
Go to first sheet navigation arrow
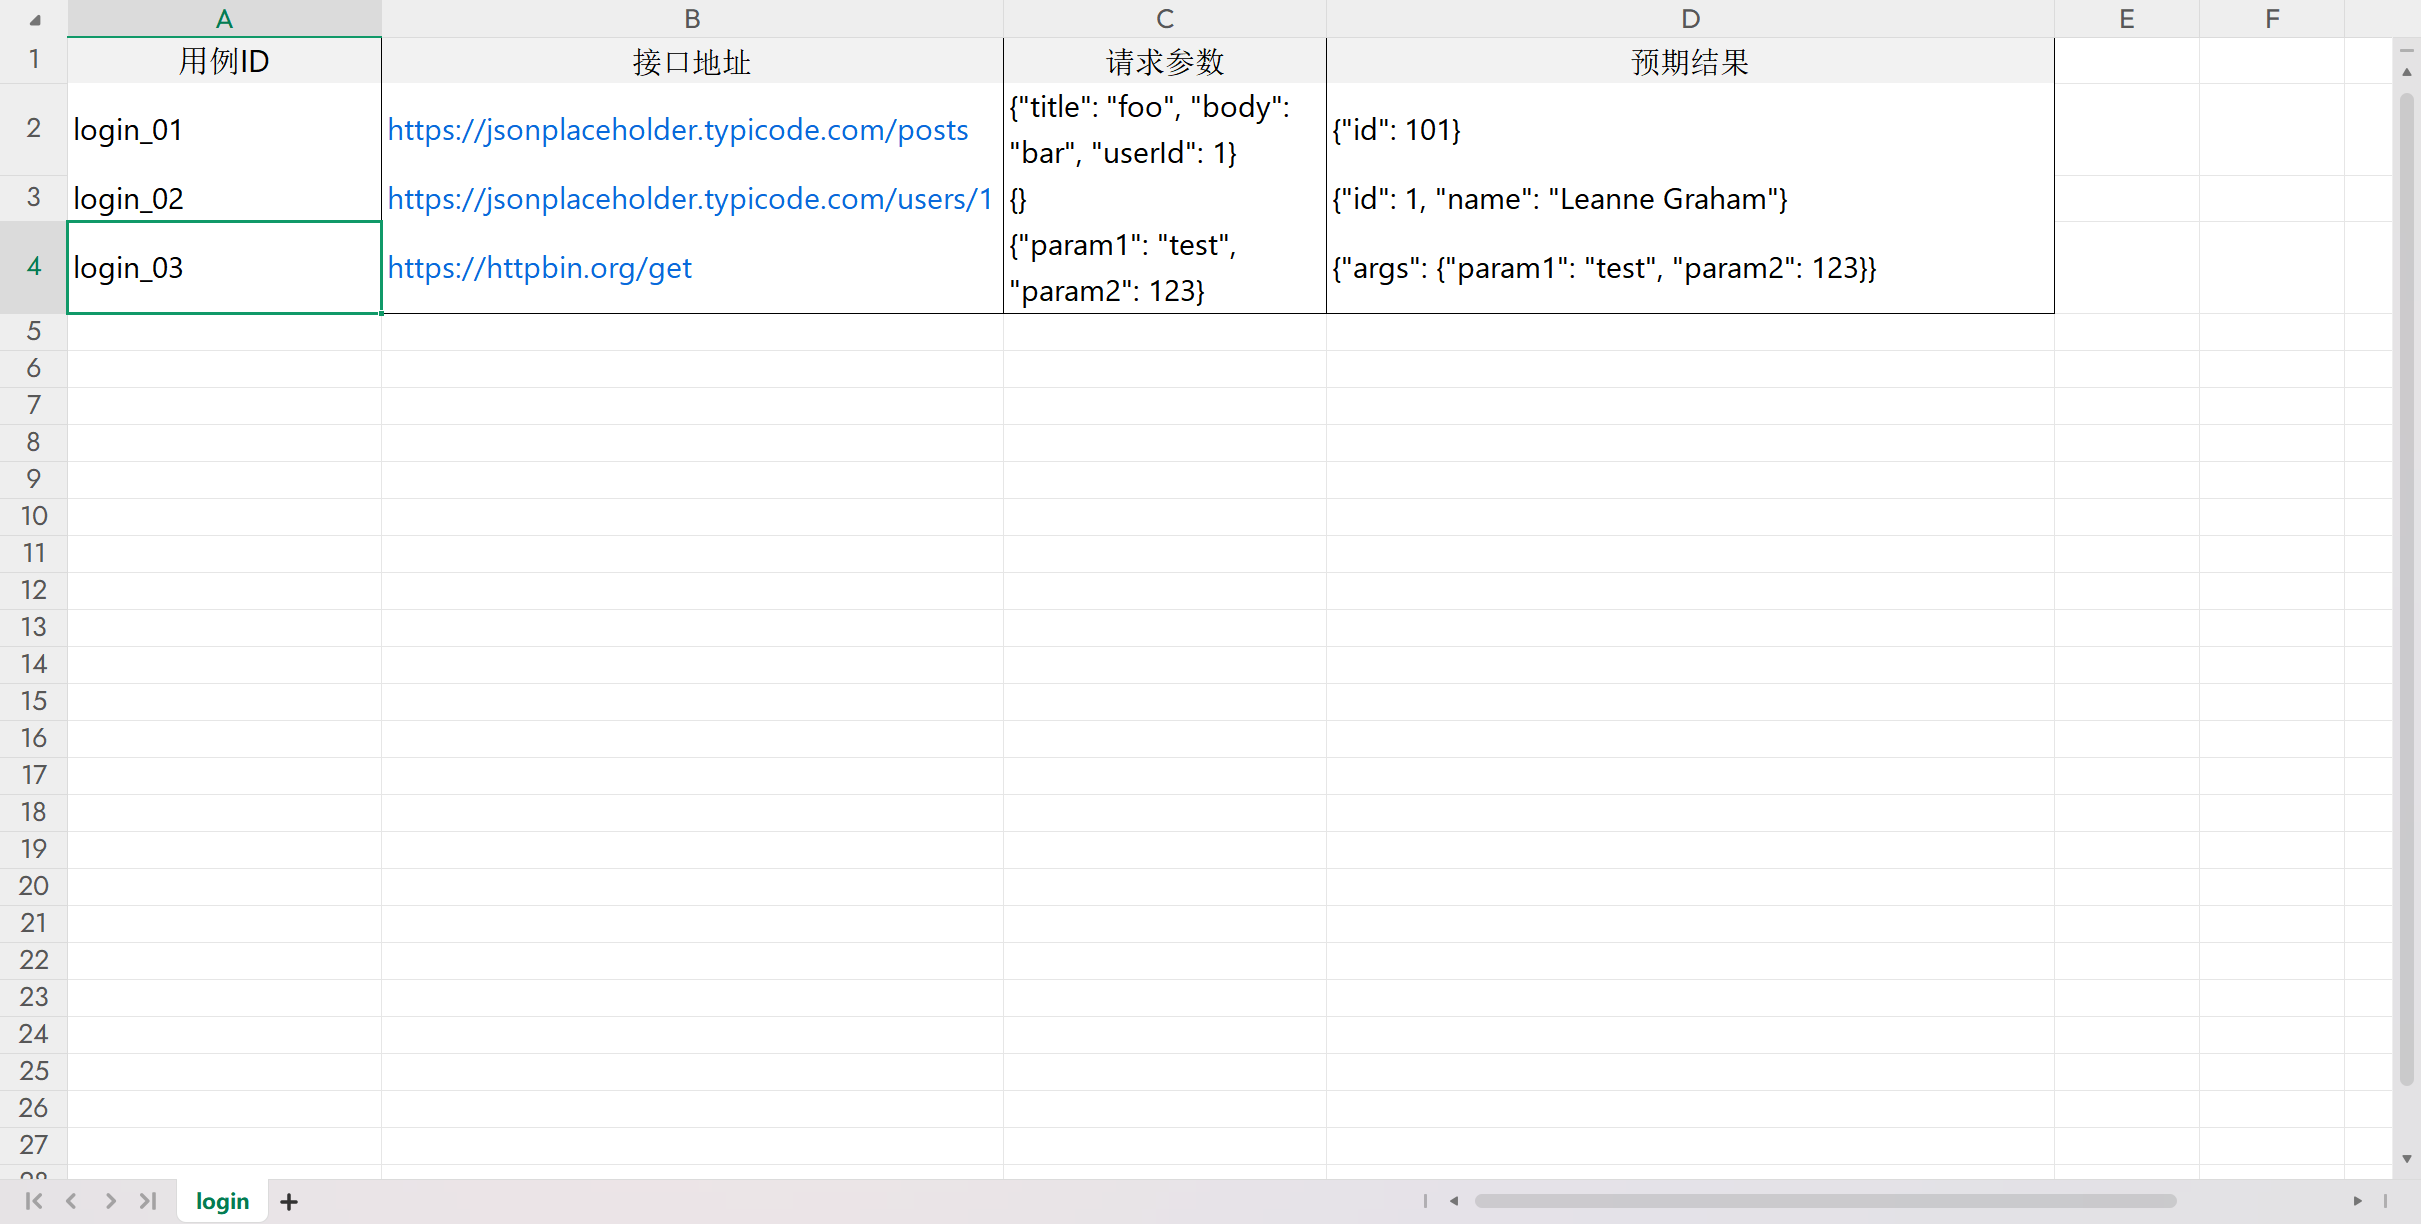pyautogui.click(x=33, y=1201)
